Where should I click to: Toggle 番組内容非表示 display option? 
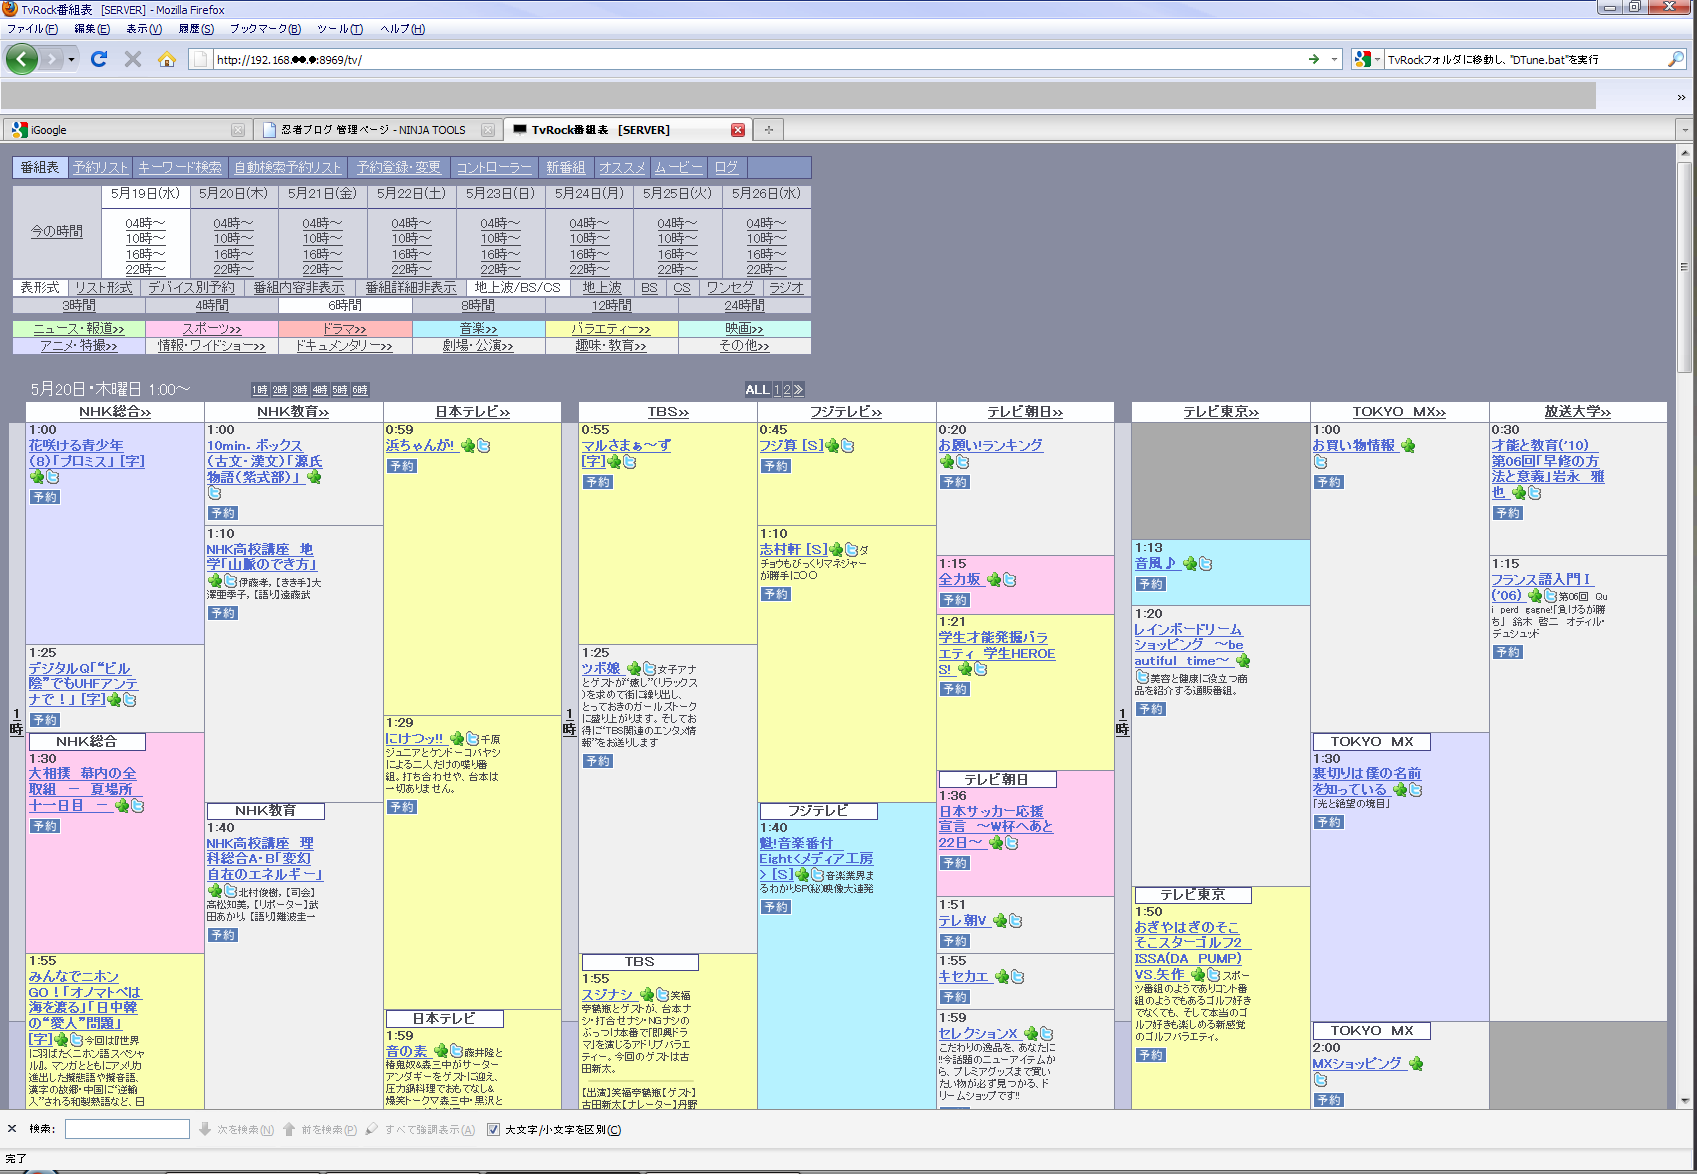tap(298, 287)
